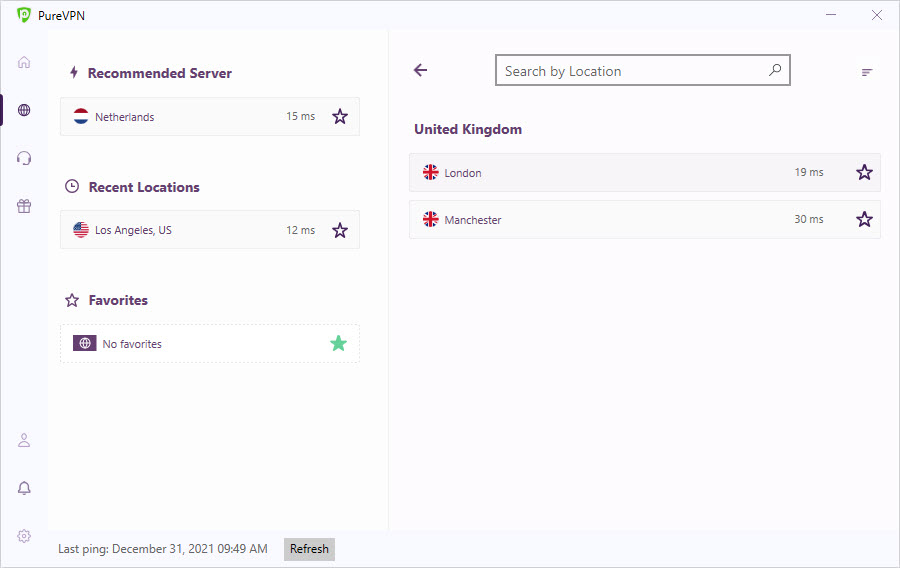
Task: Open the gift referral sidebar icon
Action: pyautogui.click(x=24, y=206)
